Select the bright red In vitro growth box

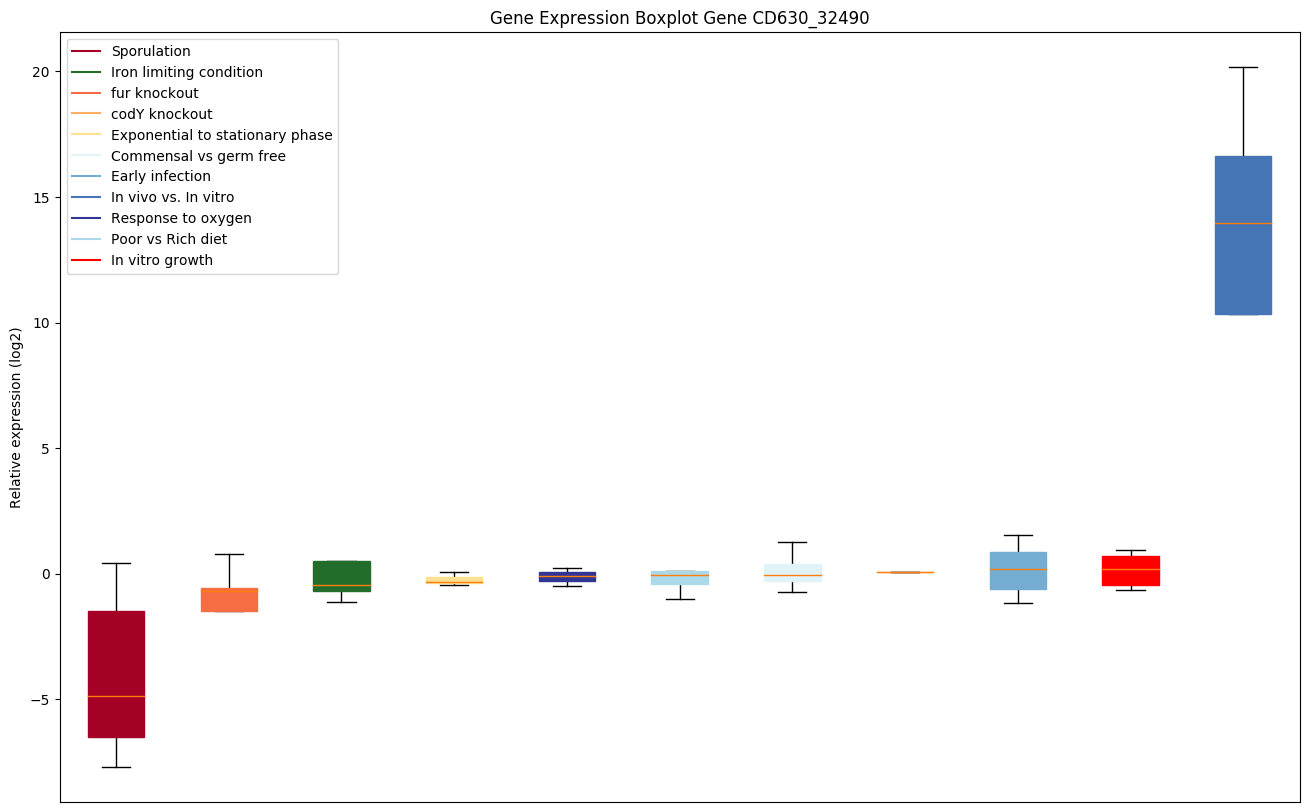(x=1130, y=570)
